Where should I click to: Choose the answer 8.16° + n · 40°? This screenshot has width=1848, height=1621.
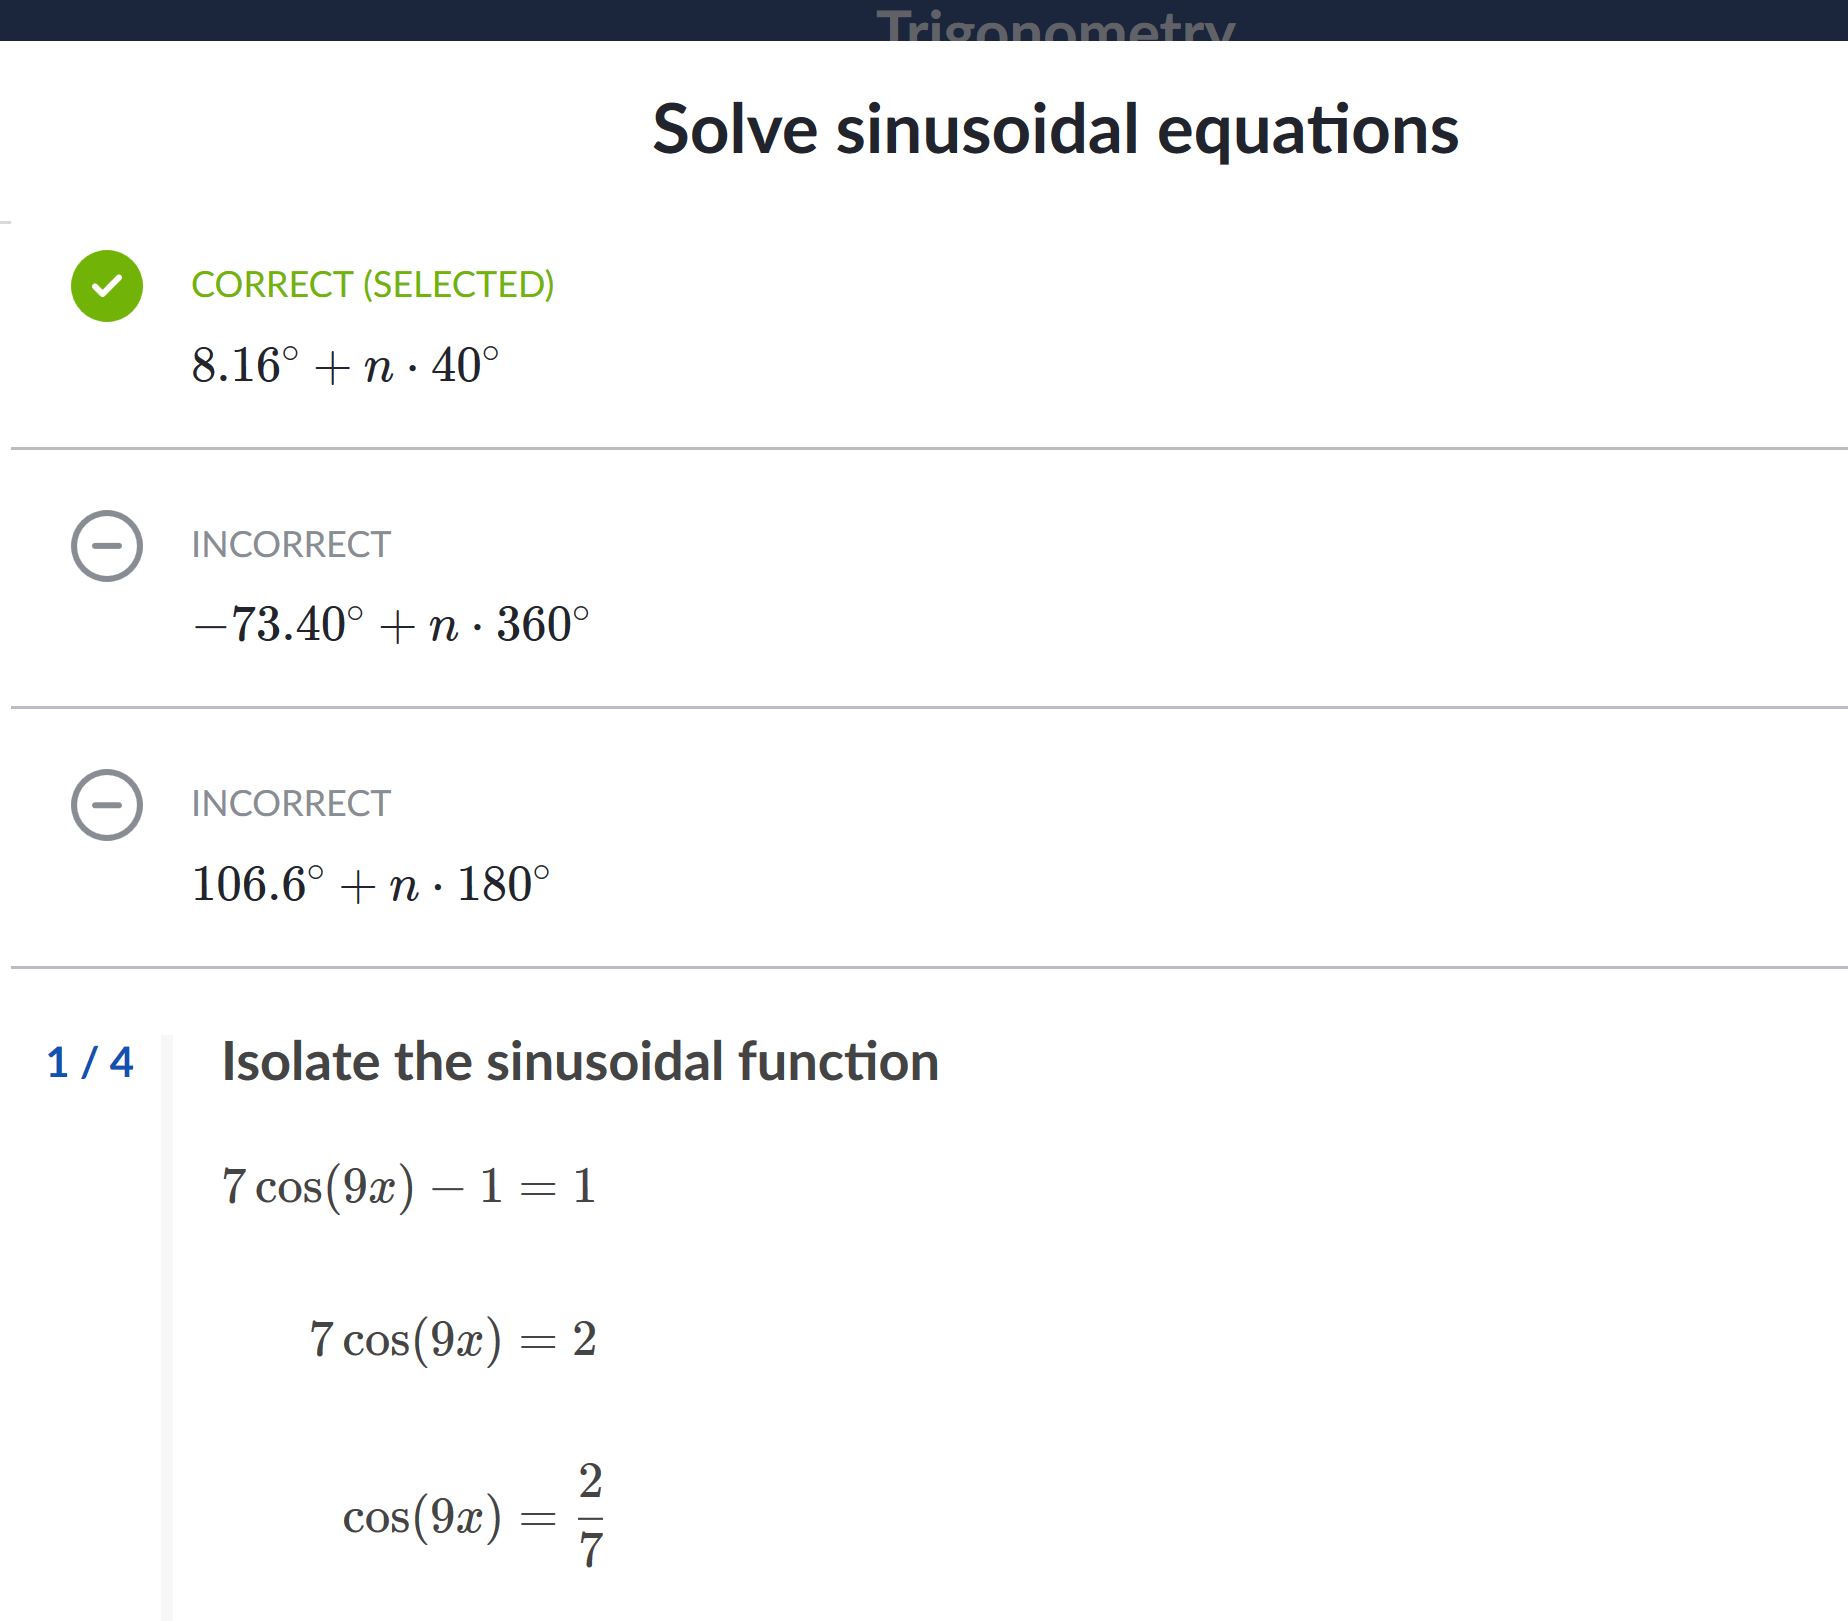[x=345, y=365]
